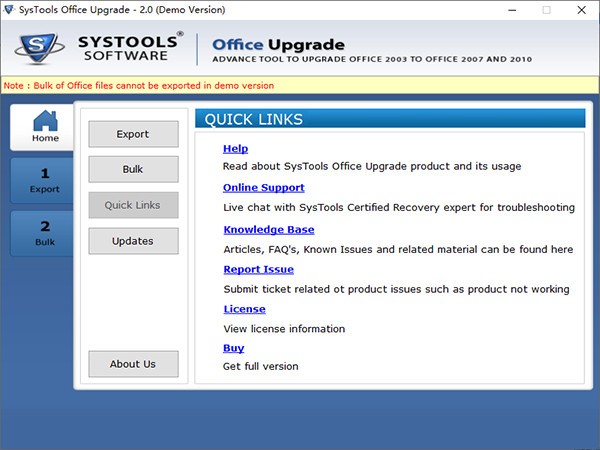Minimize the SysTools Office Upgrade window

pyautogui.click(x=512, y=10)
